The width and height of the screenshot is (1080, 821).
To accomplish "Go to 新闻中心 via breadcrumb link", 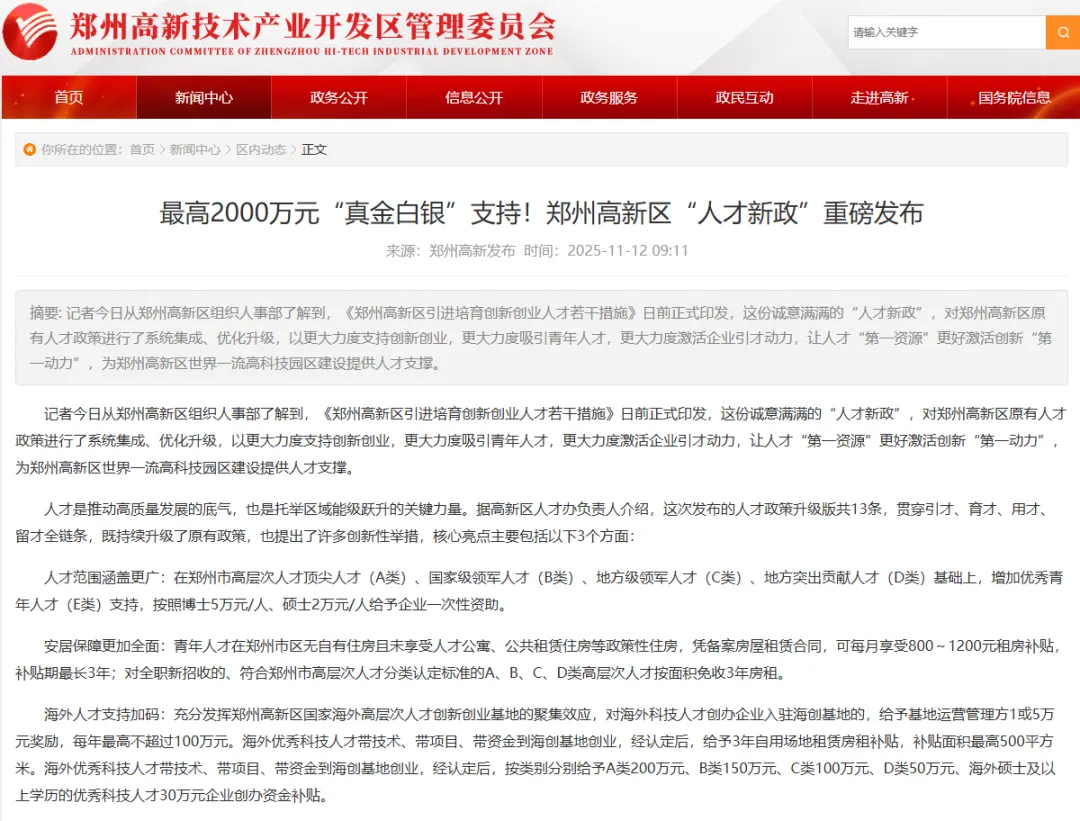I will pyautogui.click(x=195, y=149).
